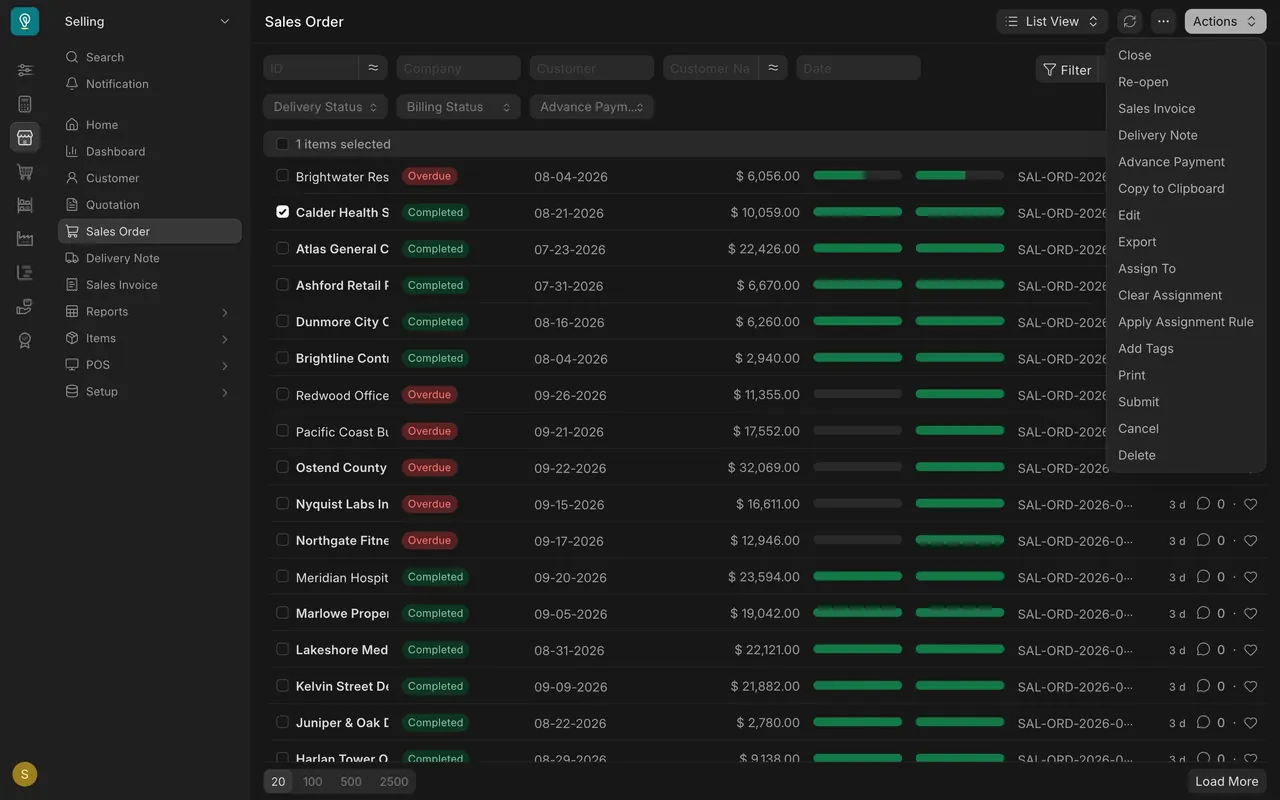Like the Nyquist Labs order with heart icon
Screen dimensions: 1280x800
pyautogui.click(x=1250, y=504)
